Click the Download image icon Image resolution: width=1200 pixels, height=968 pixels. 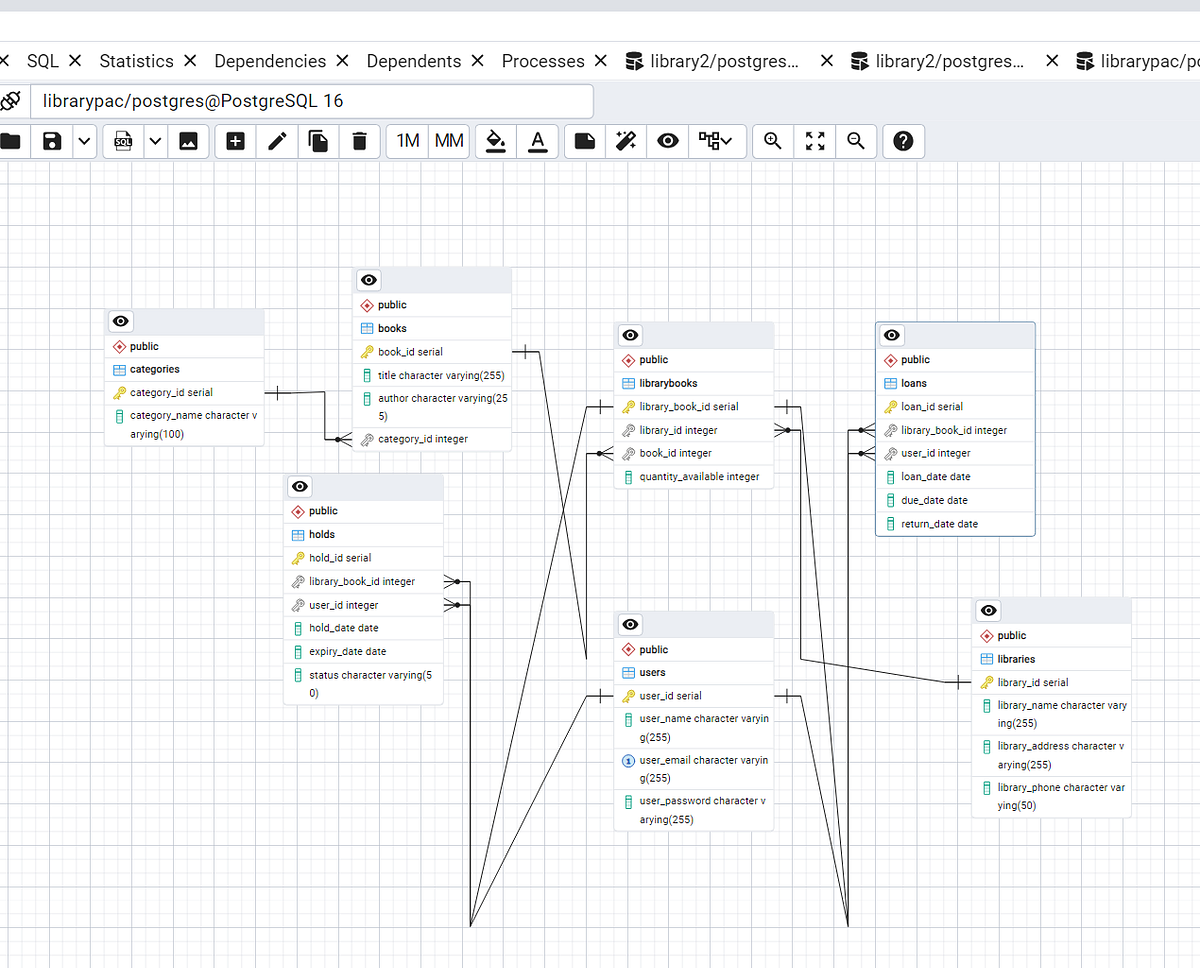pos(190,141)
